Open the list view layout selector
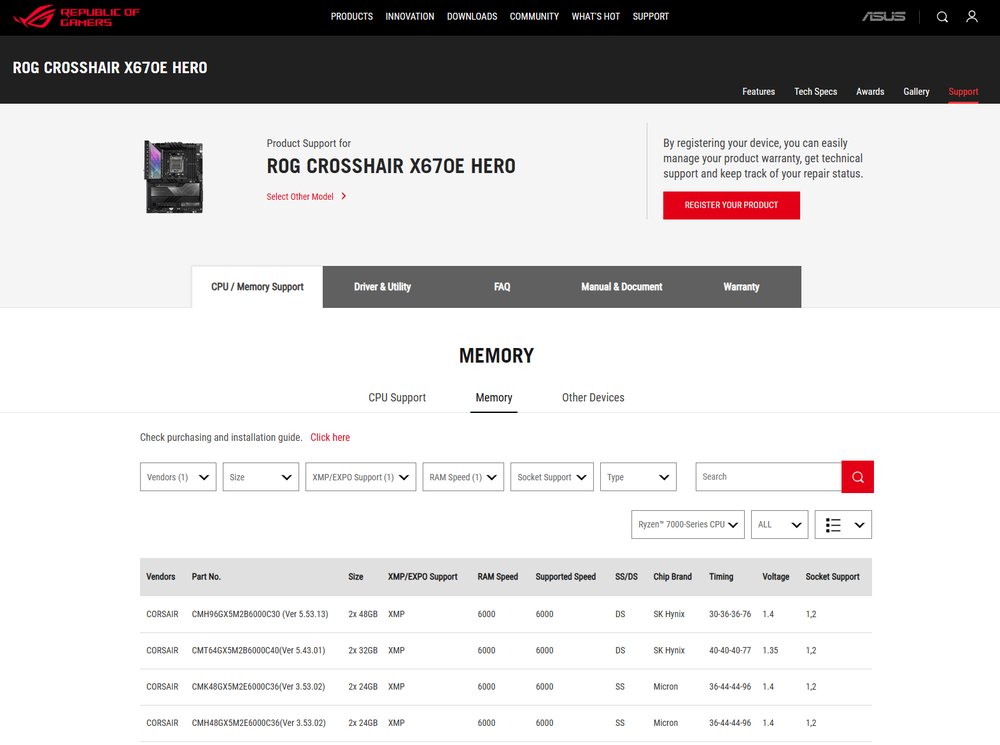The width and height of the screenshot is (1000, 745). pos(843,525)
